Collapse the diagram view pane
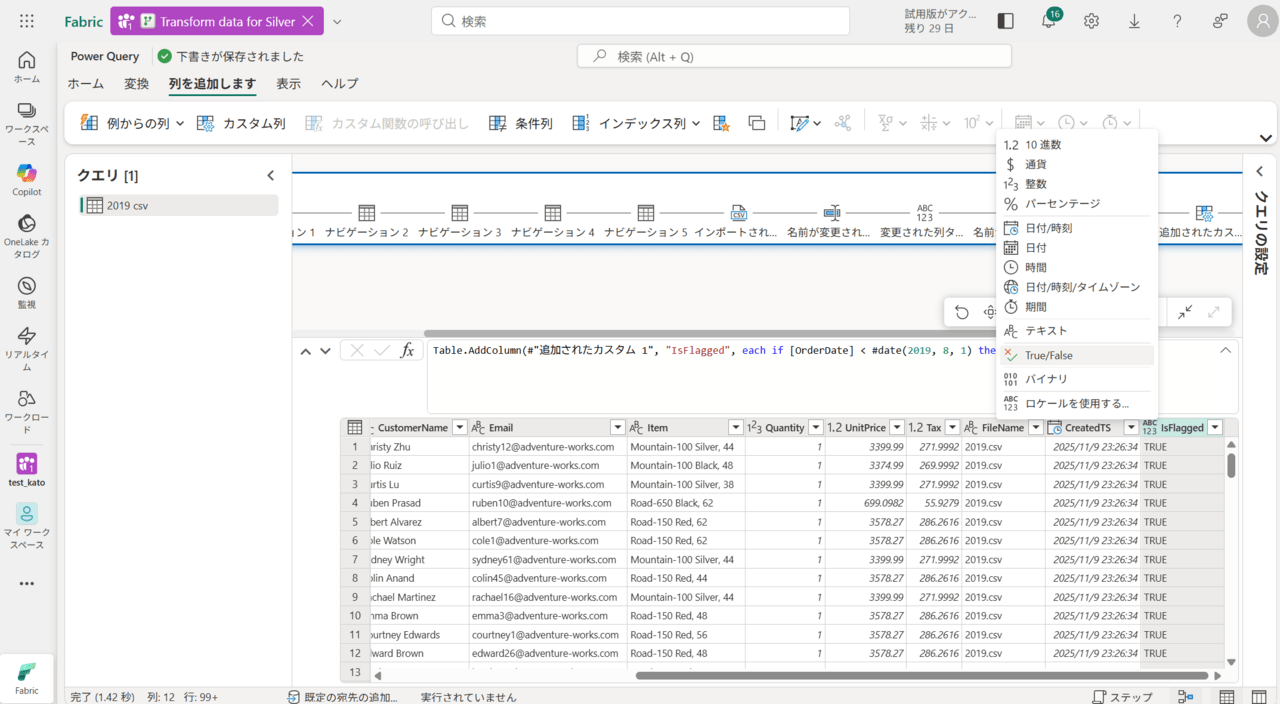 pos(1184,312)
